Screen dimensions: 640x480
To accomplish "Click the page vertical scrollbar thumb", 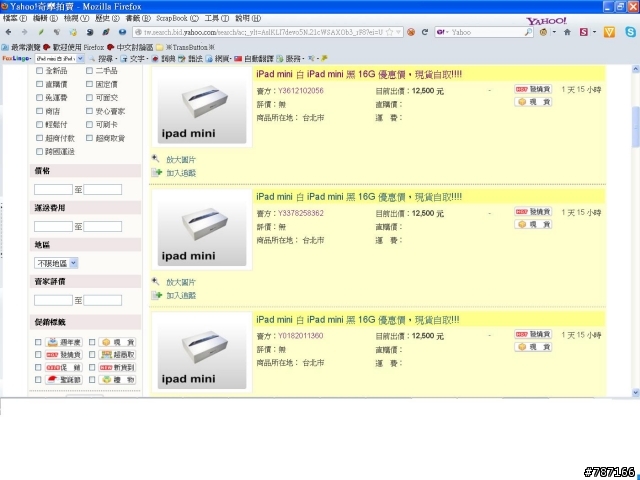I will 636,127.
